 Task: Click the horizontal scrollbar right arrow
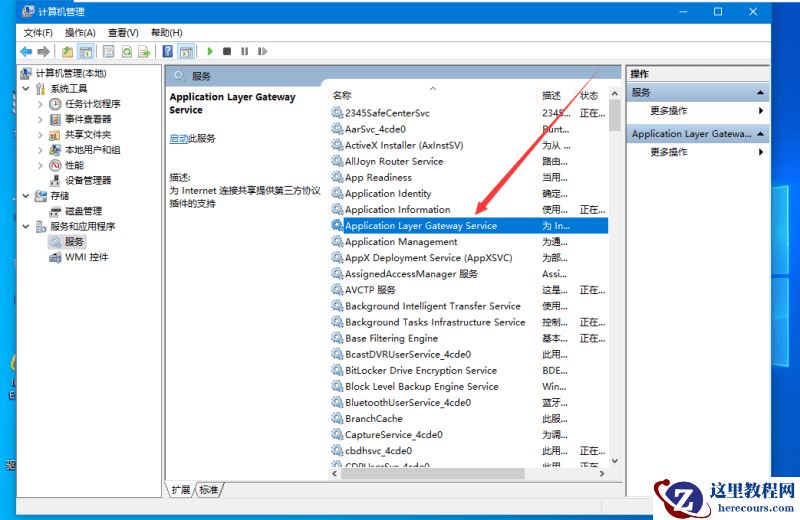[x=602, y=474]
